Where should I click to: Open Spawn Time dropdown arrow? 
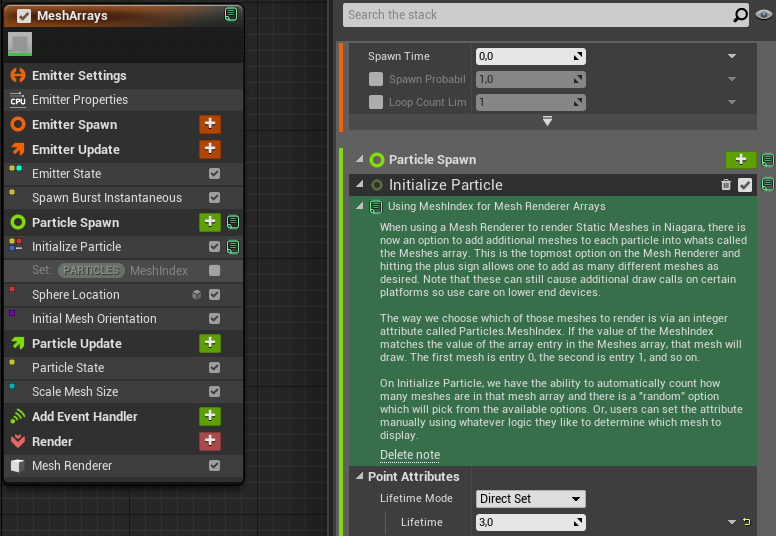732,56
